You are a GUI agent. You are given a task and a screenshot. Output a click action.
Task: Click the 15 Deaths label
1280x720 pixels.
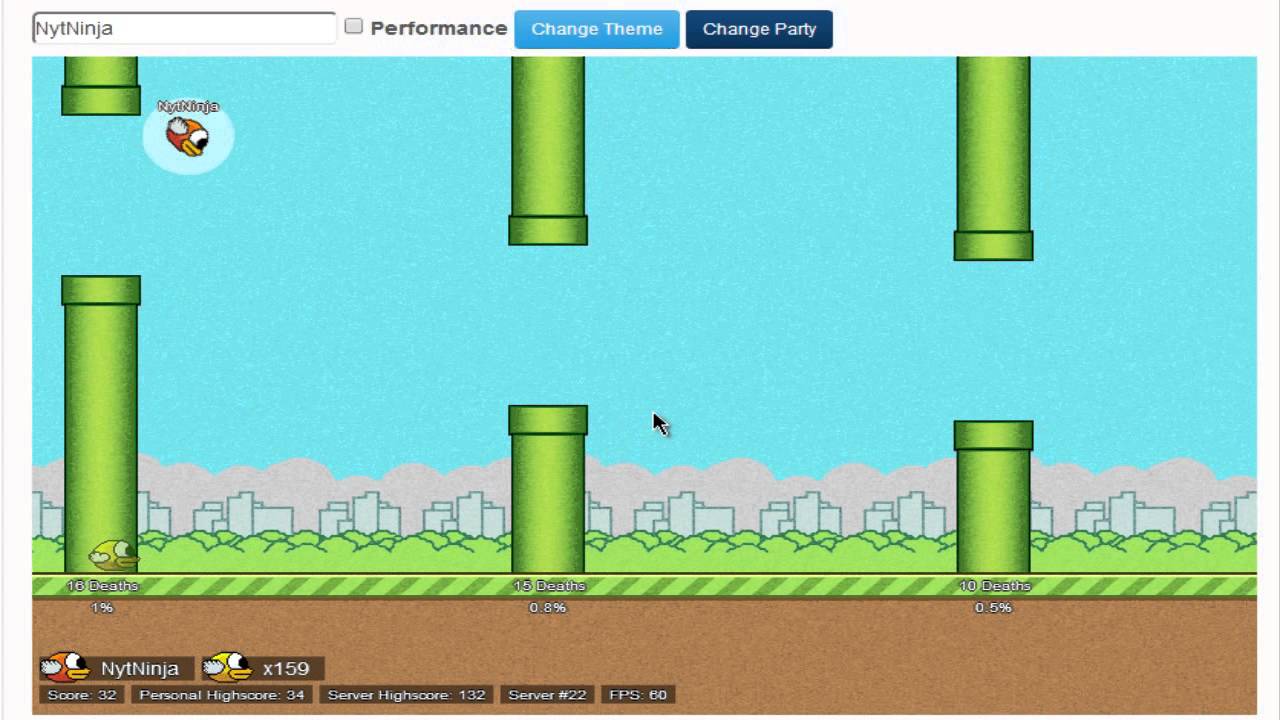click(x=549, y=586)
